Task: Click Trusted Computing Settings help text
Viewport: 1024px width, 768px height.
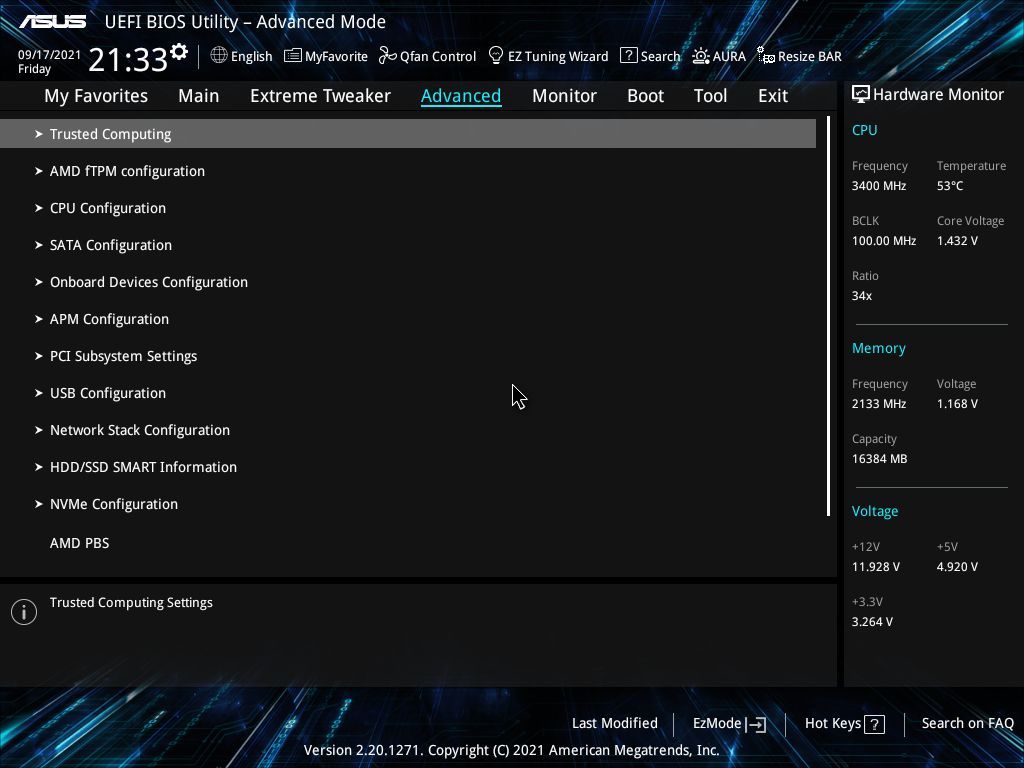Action: pos(131,603)
